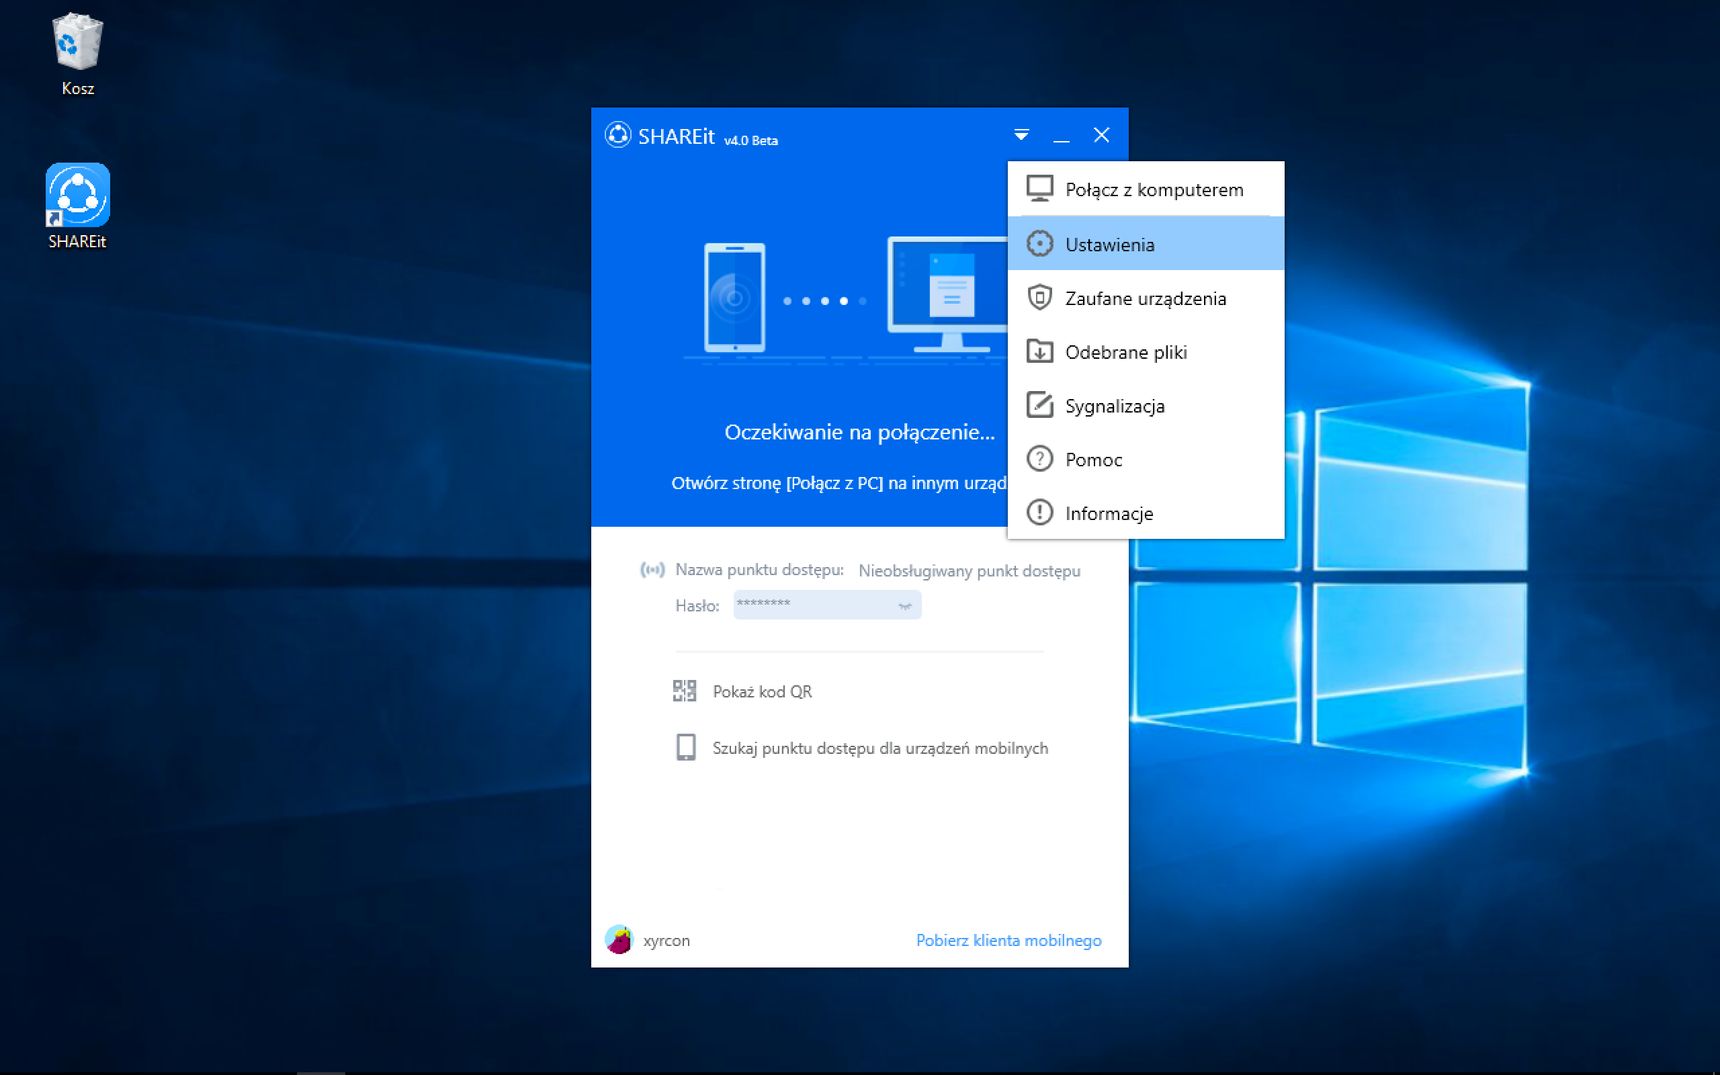Click the mobile device search icon

pos(686,747)
